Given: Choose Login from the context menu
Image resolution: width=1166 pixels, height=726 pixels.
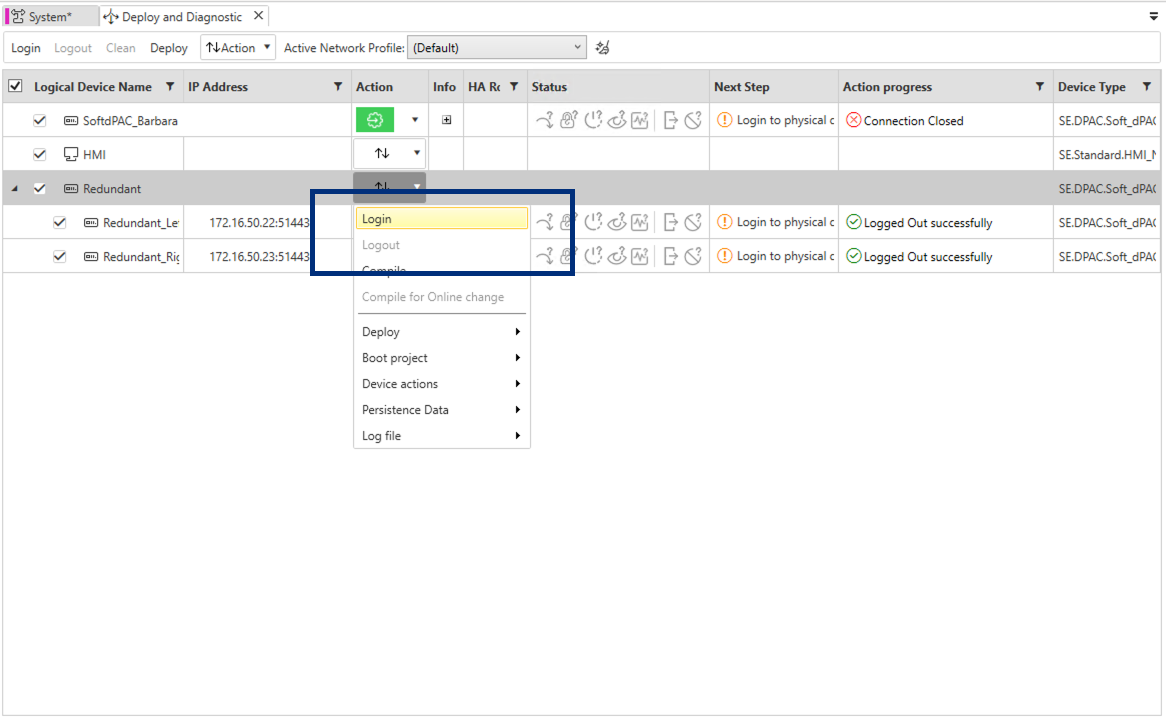Looking at the screenshot, I should tap(442, 219).
